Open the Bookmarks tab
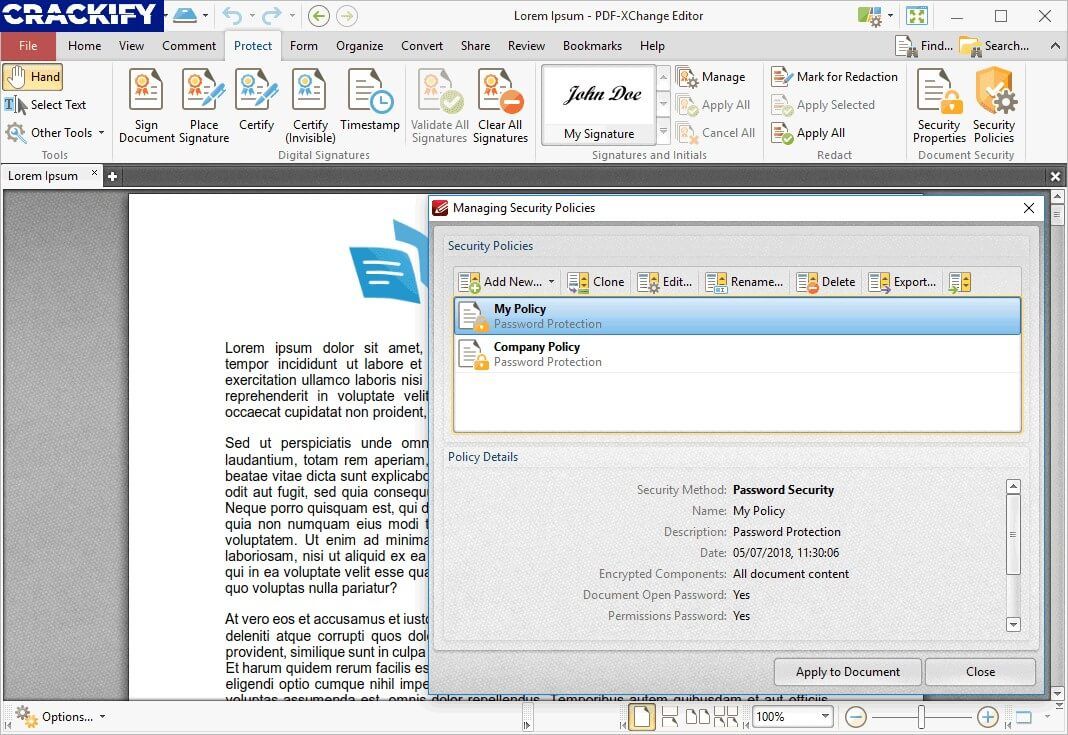The image size is (1068, 735). [592, 46]
